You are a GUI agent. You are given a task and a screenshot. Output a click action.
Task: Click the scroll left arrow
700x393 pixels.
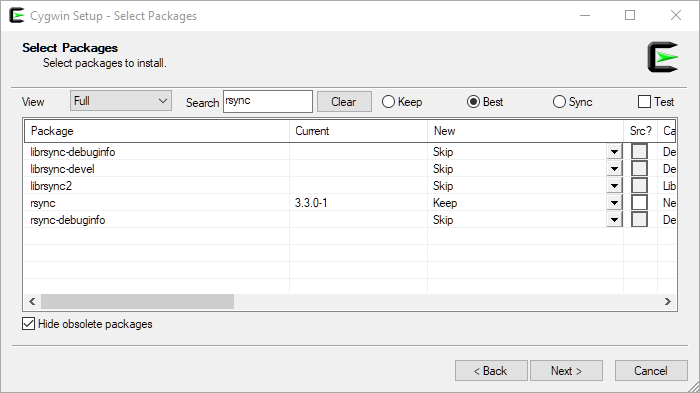(32, 301)
